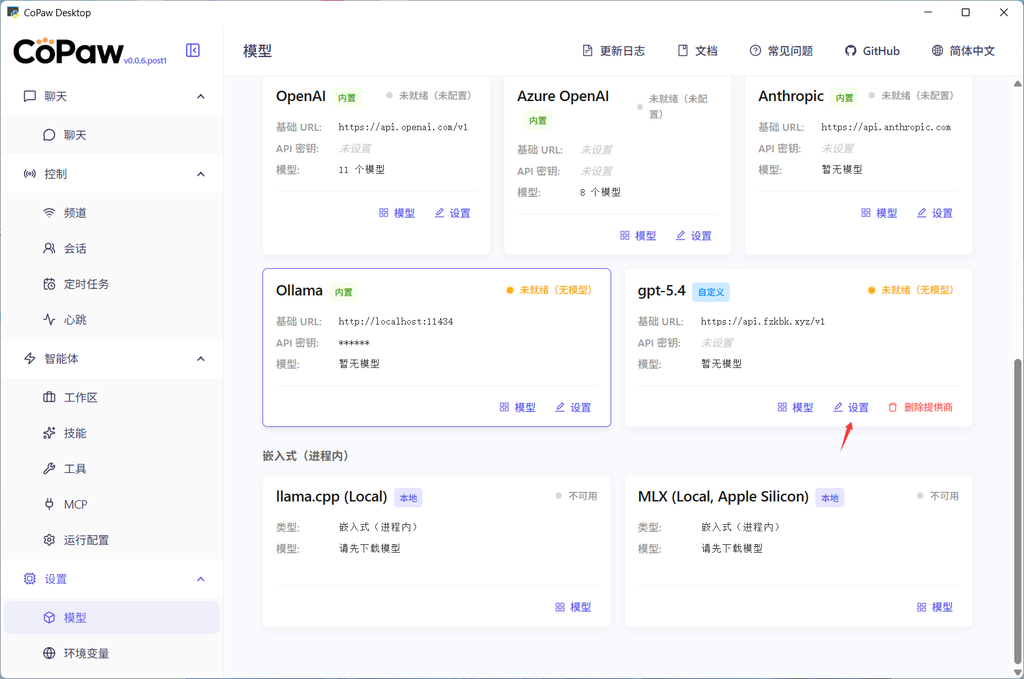Click the 模型 page title

(257, 51)
